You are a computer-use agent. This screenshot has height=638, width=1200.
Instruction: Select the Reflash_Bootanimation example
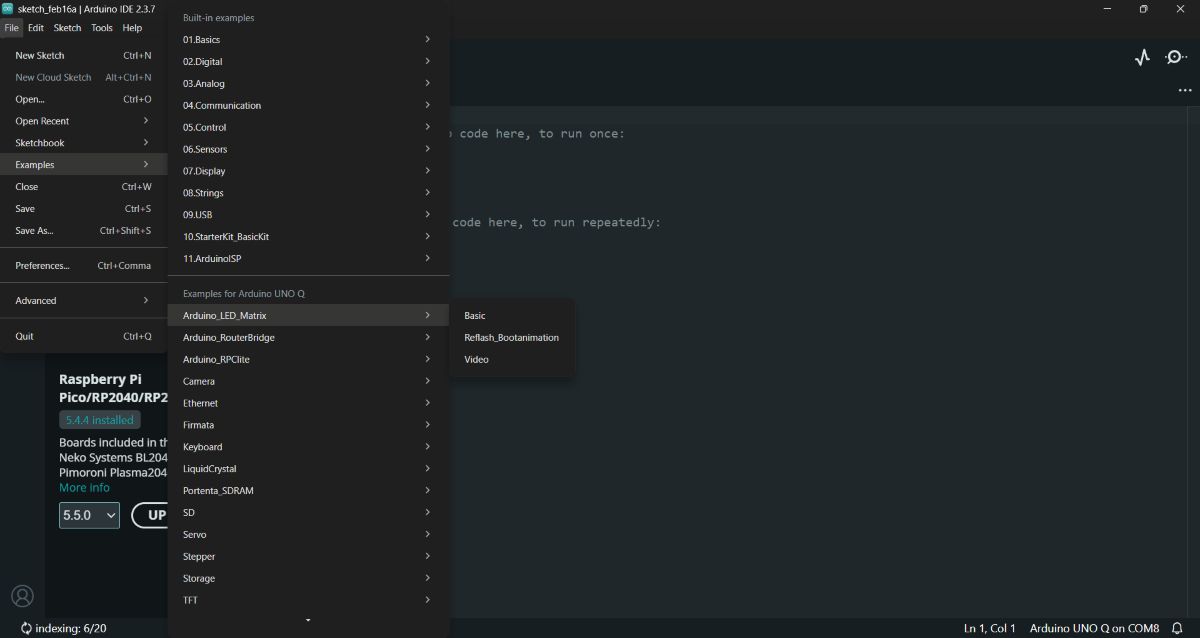click(510, 337)
